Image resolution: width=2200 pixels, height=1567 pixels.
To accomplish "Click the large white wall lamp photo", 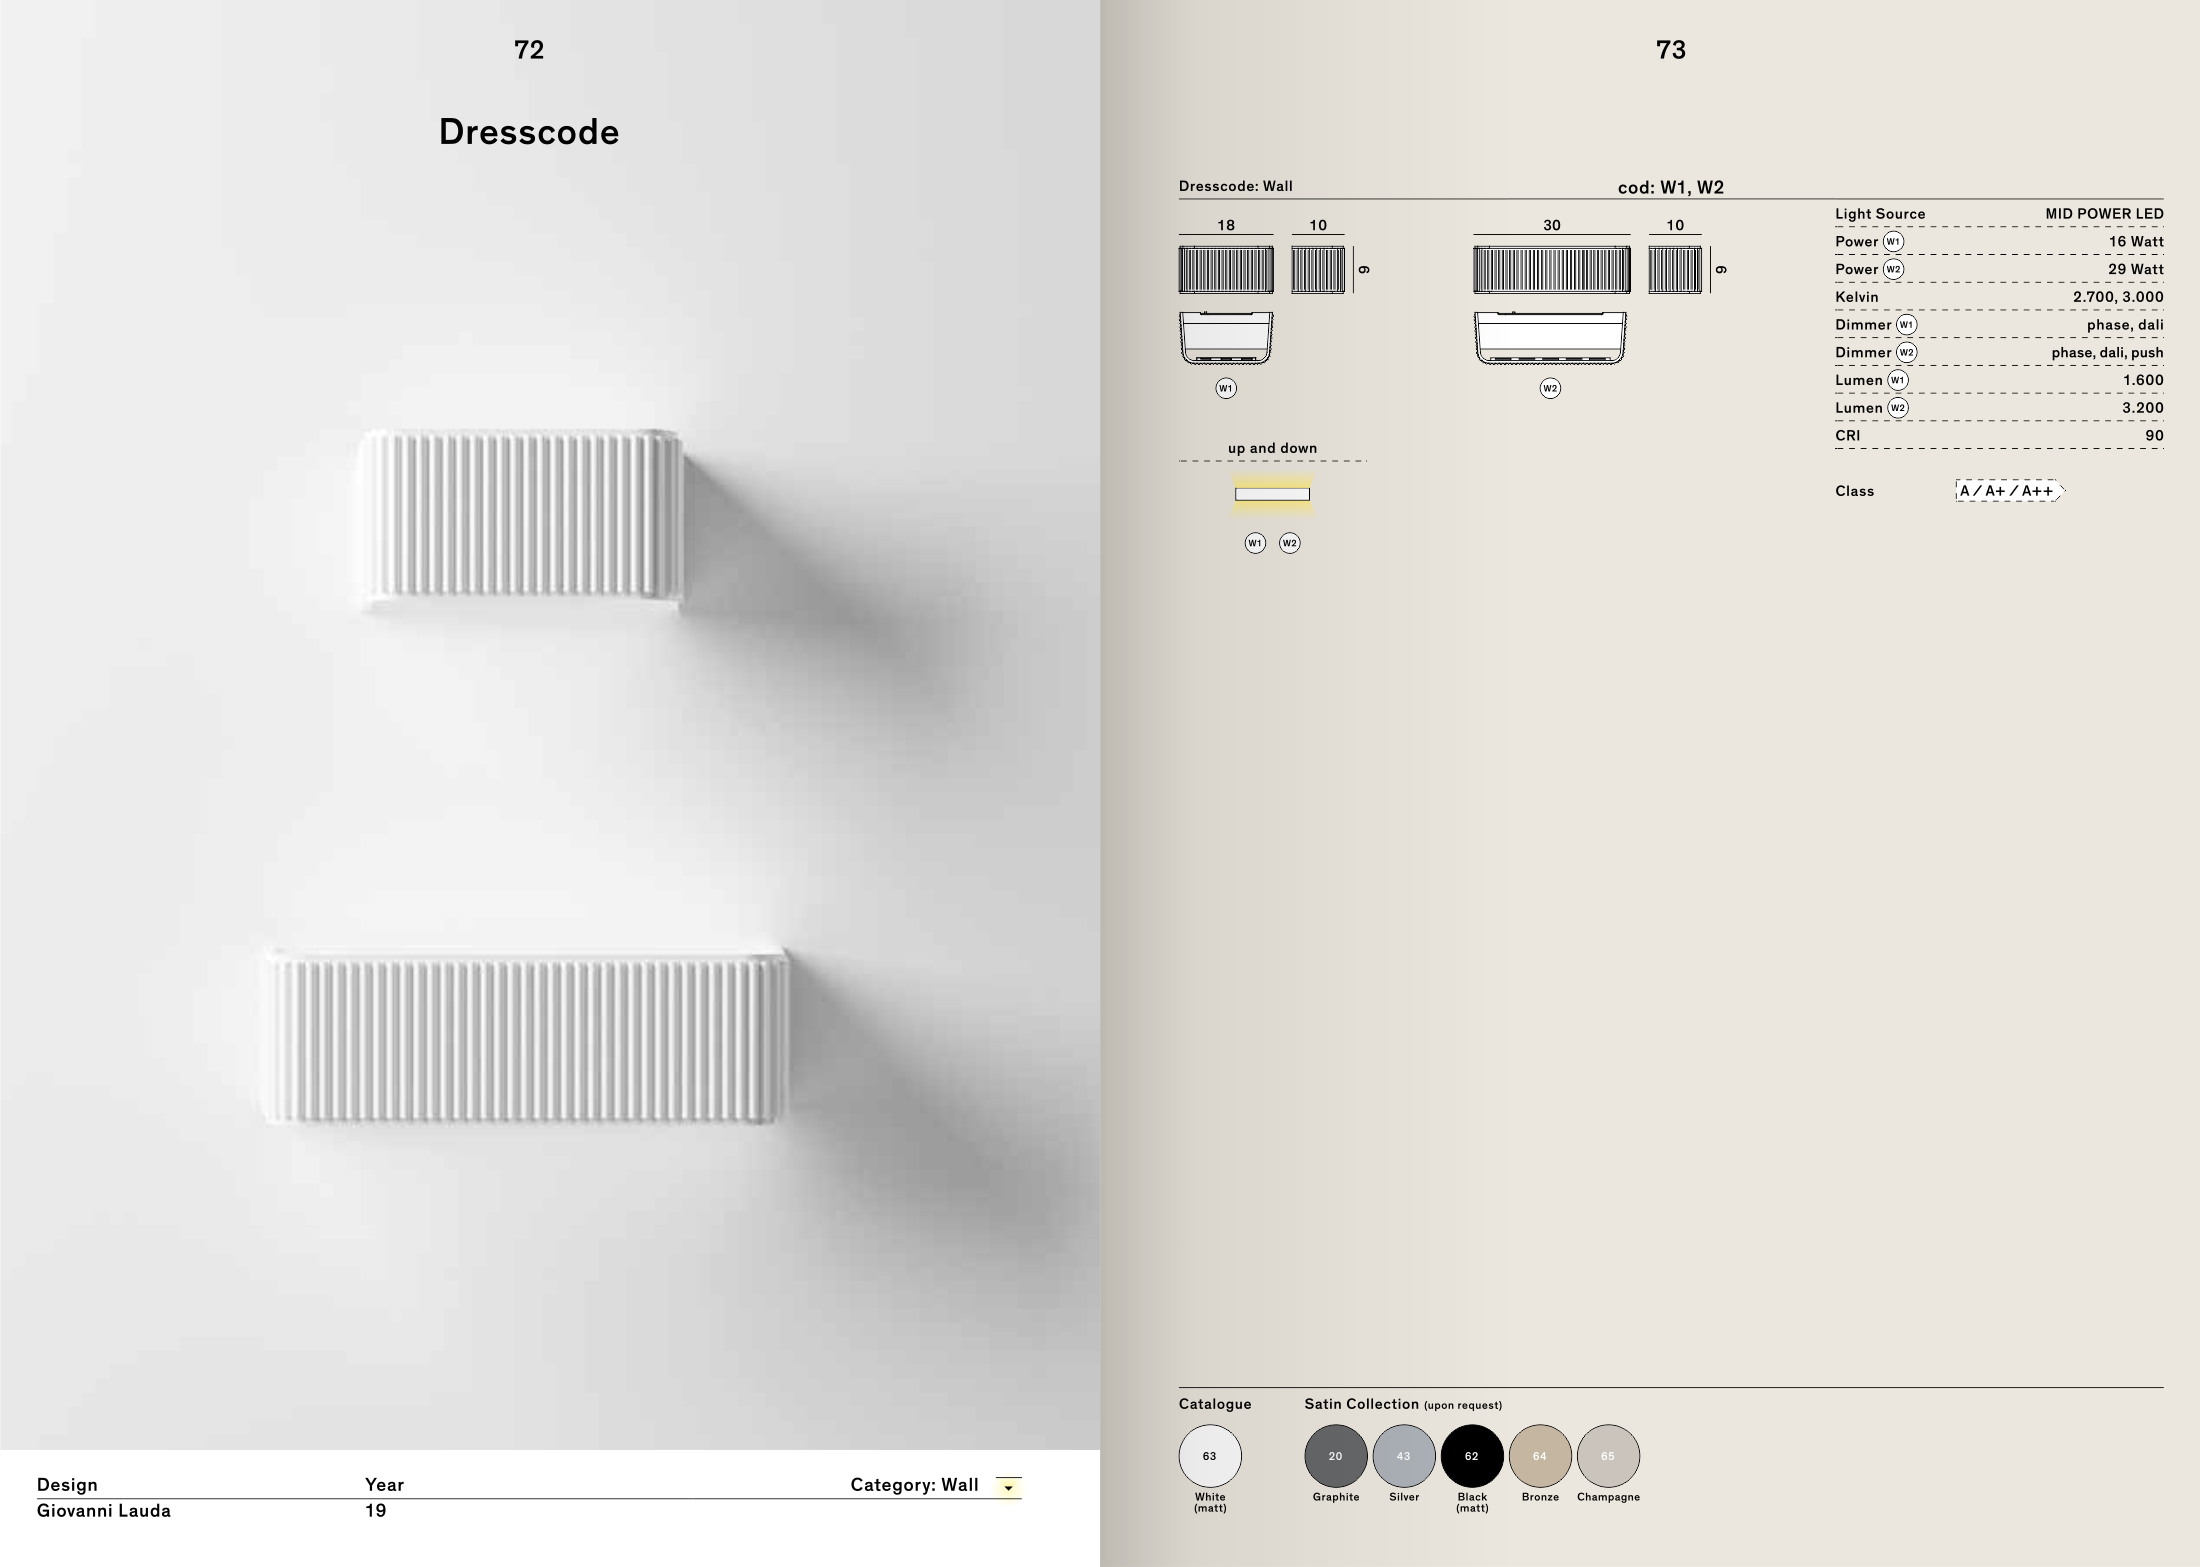I will 527,1037.
